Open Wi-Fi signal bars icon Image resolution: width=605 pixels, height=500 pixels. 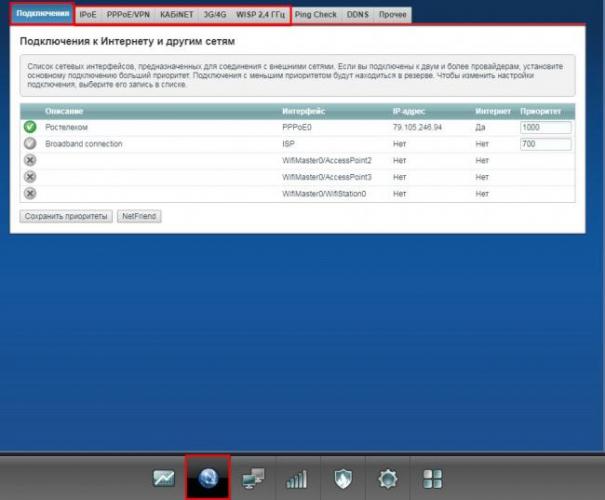point(297,479)
